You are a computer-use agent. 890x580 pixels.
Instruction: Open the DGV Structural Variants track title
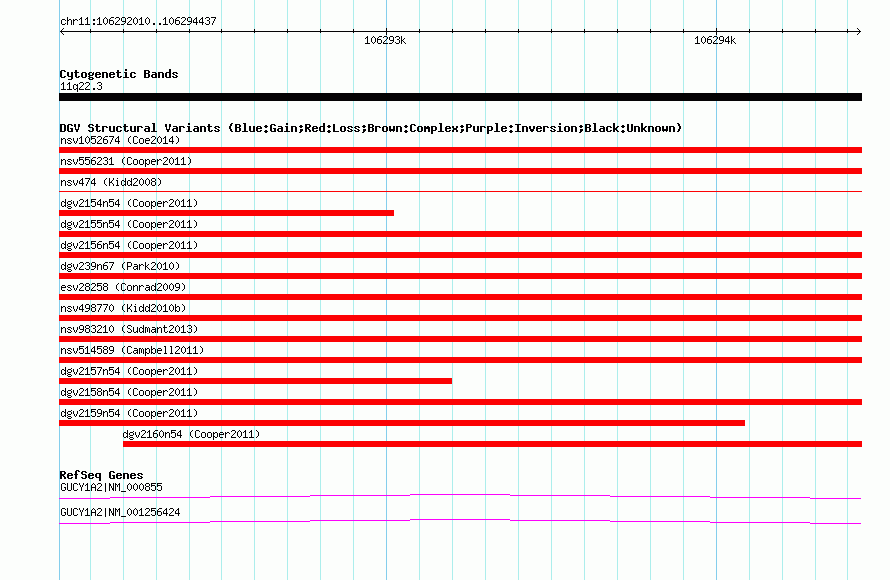(x=371, y=128)
